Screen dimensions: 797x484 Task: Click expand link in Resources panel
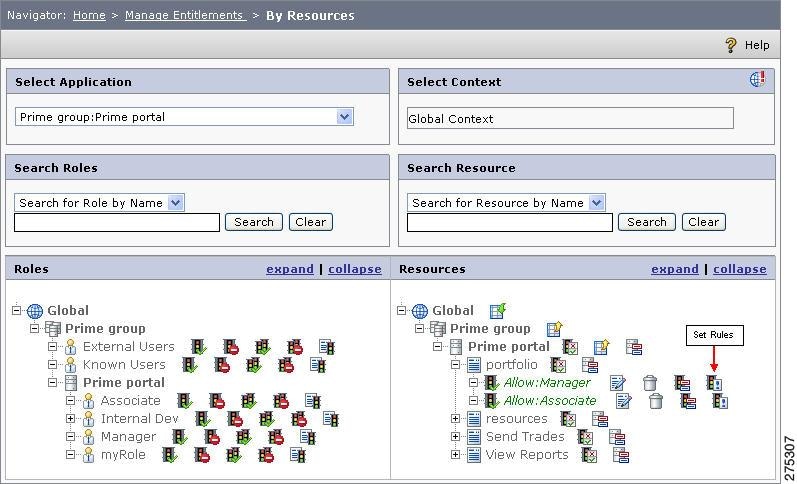pyautogui.click(x=675, y=269)
